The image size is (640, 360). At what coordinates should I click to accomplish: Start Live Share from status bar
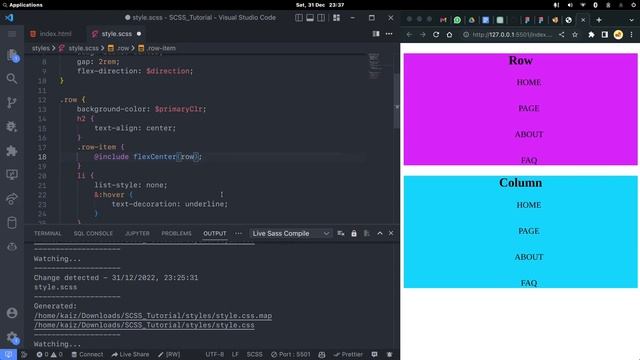point(130,354)
